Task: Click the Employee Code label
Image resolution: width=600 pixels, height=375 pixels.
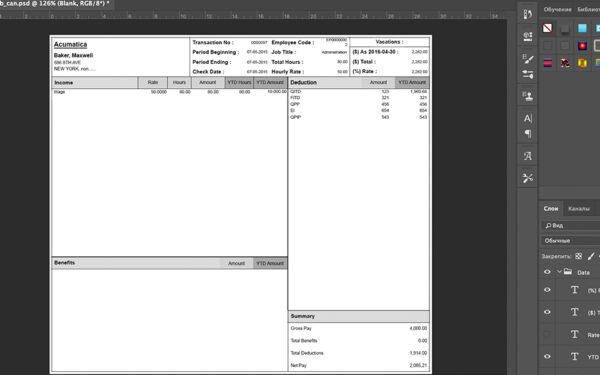Action: pyautogui.click(x=292, y=42)
